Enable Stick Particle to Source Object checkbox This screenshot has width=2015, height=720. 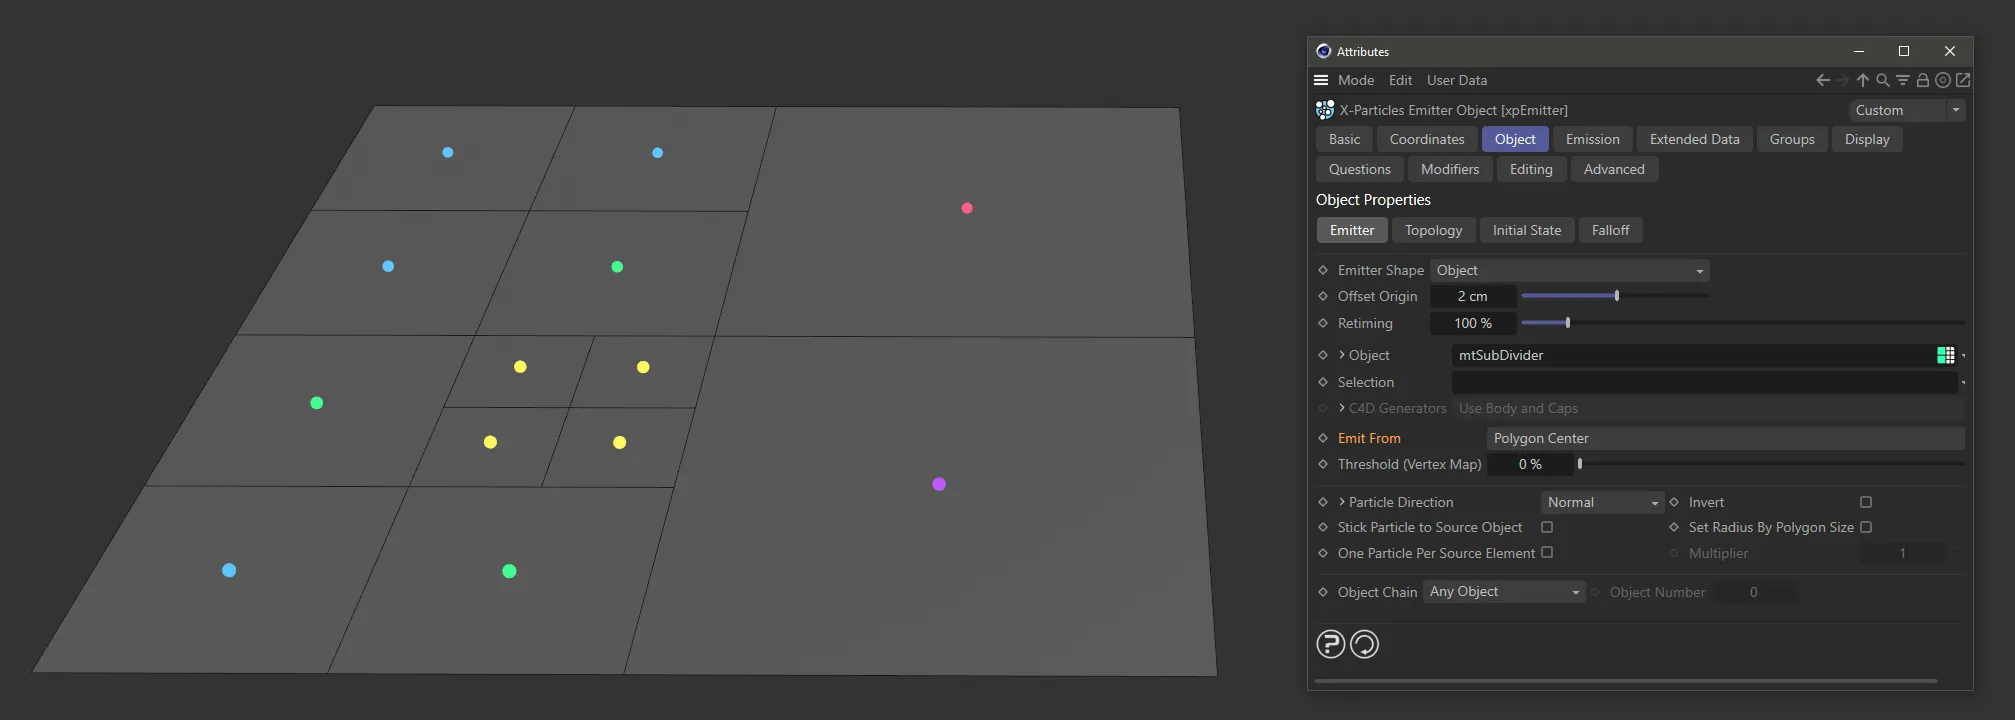(1547, 527)
